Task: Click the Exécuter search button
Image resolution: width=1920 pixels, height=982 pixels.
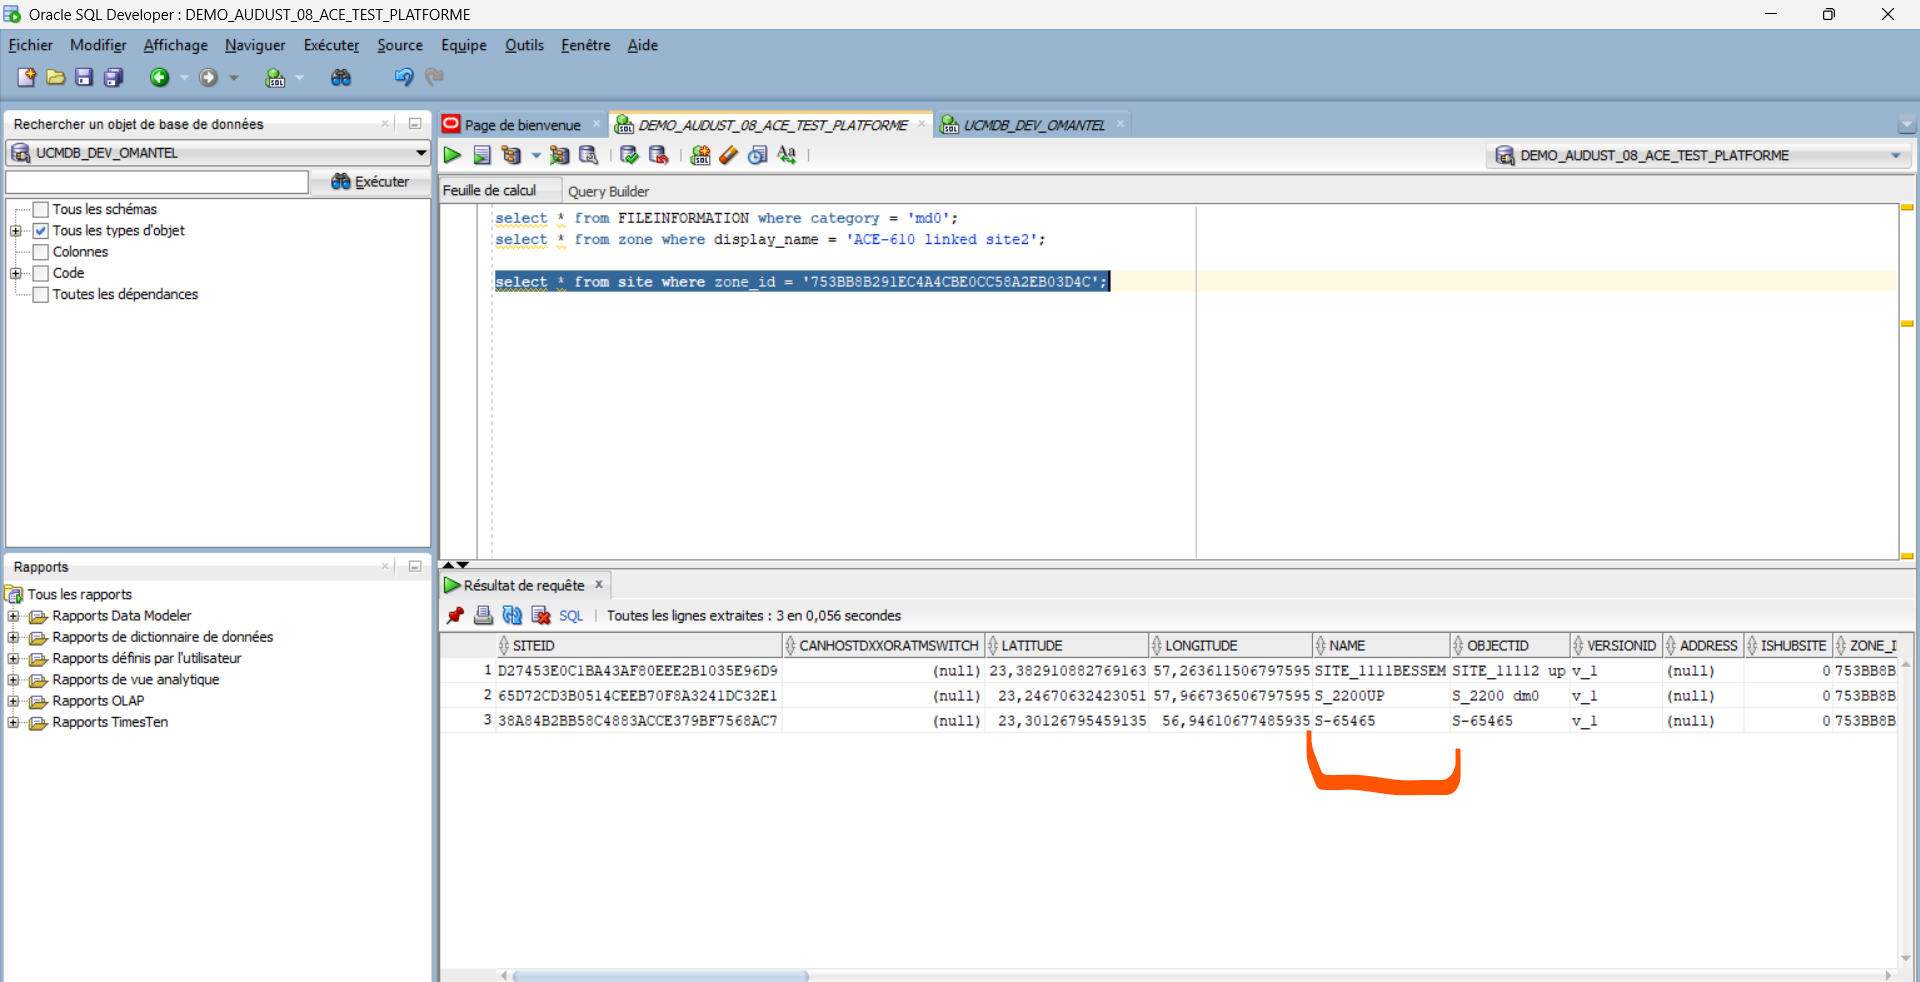Action: (x=370, y=182)
